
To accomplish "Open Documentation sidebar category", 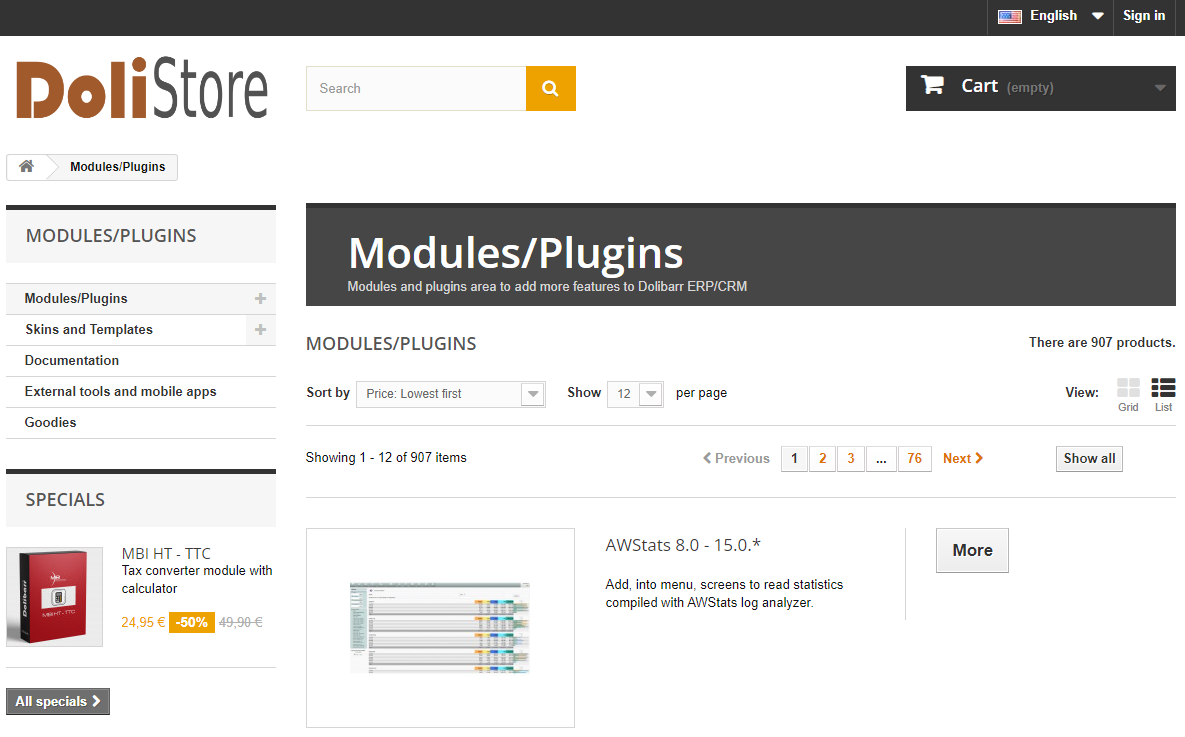I will (72, 361).
